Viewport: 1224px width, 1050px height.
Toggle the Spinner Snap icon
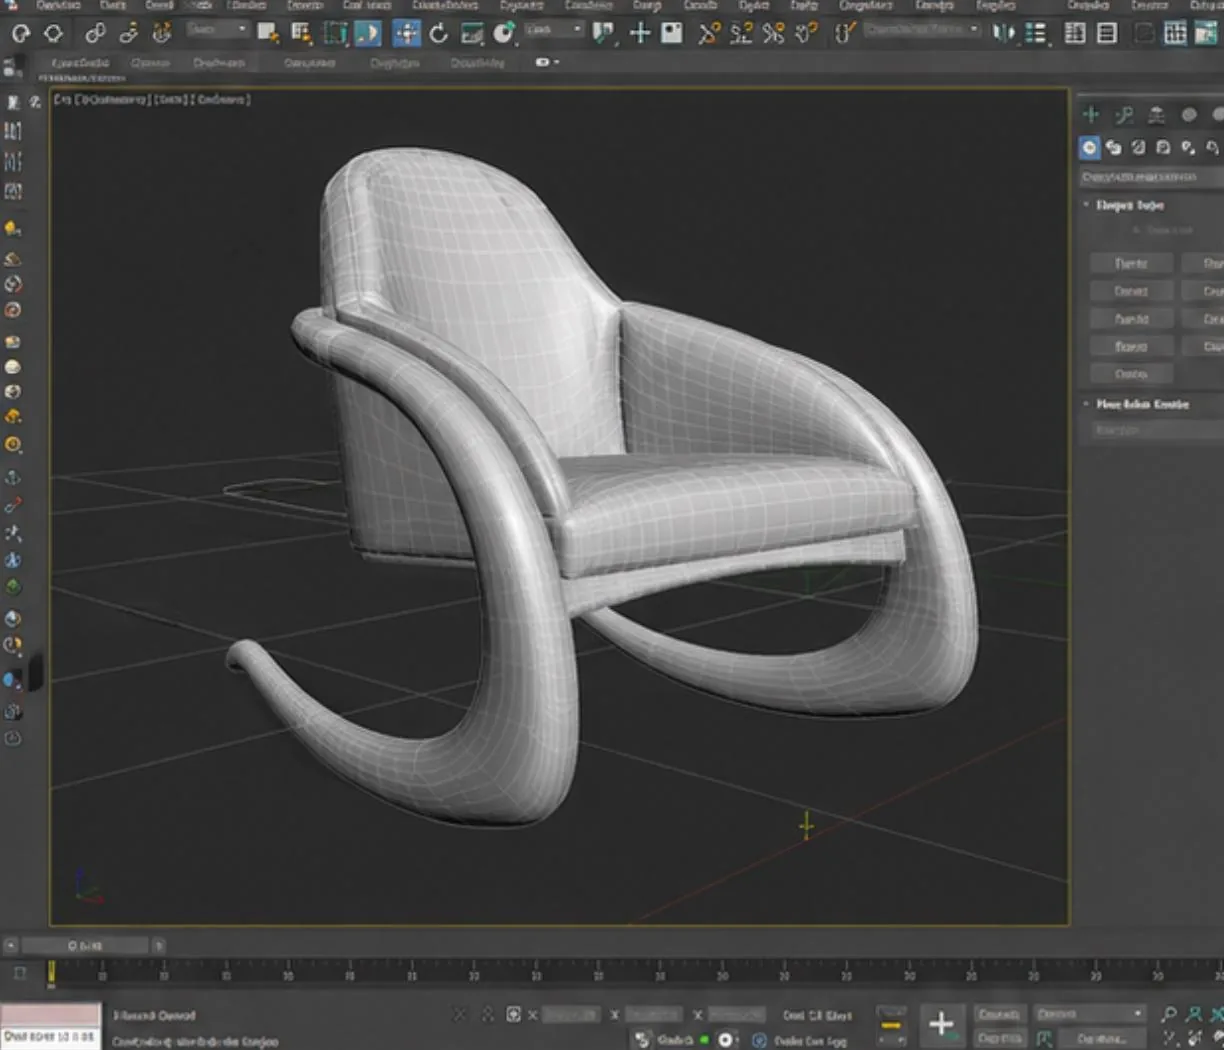coord(806,34)
